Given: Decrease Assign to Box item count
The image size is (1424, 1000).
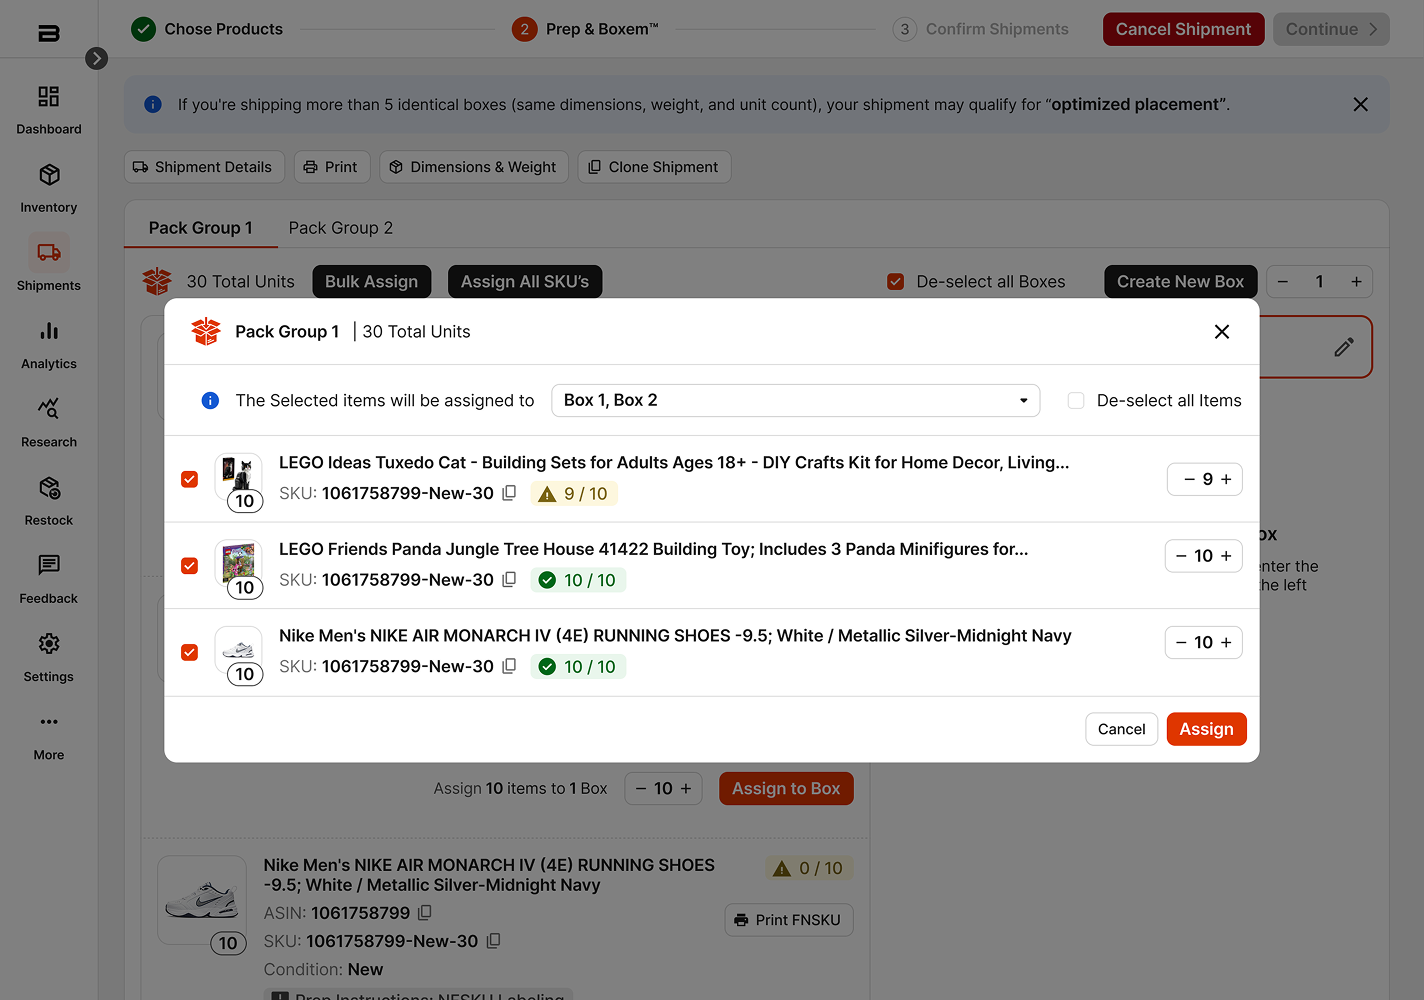Looking at the screenshot, I should point(641,789).
